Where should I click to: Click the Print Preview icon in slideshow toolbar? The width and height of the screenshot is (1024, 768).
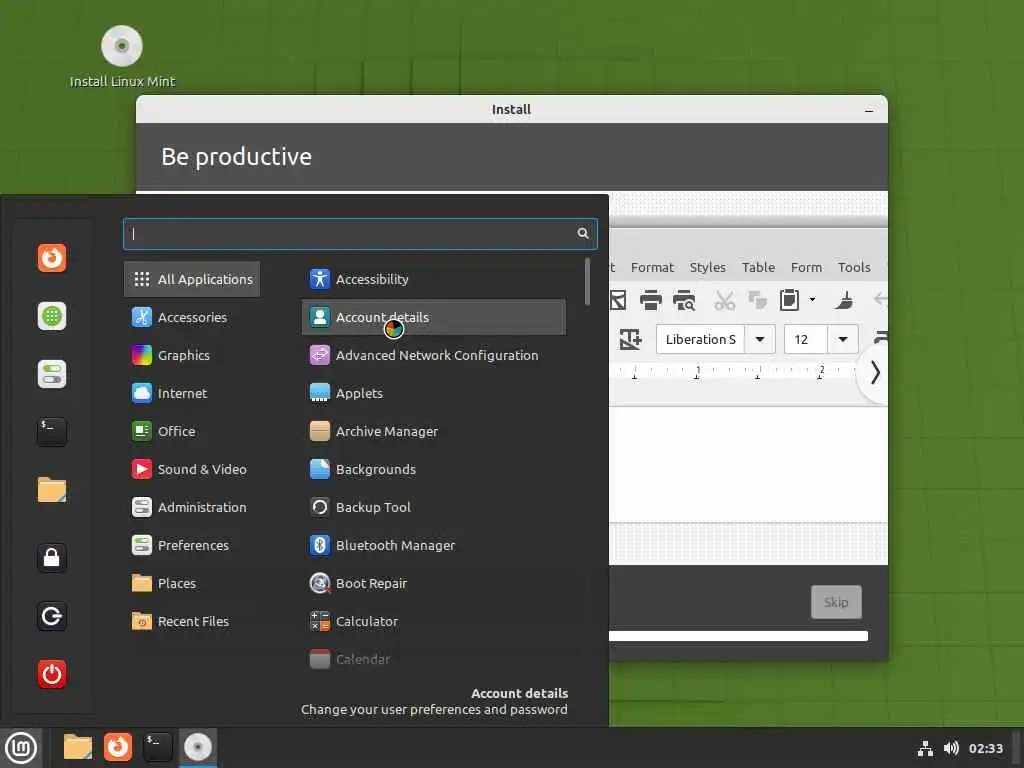(x=684, y=300)
